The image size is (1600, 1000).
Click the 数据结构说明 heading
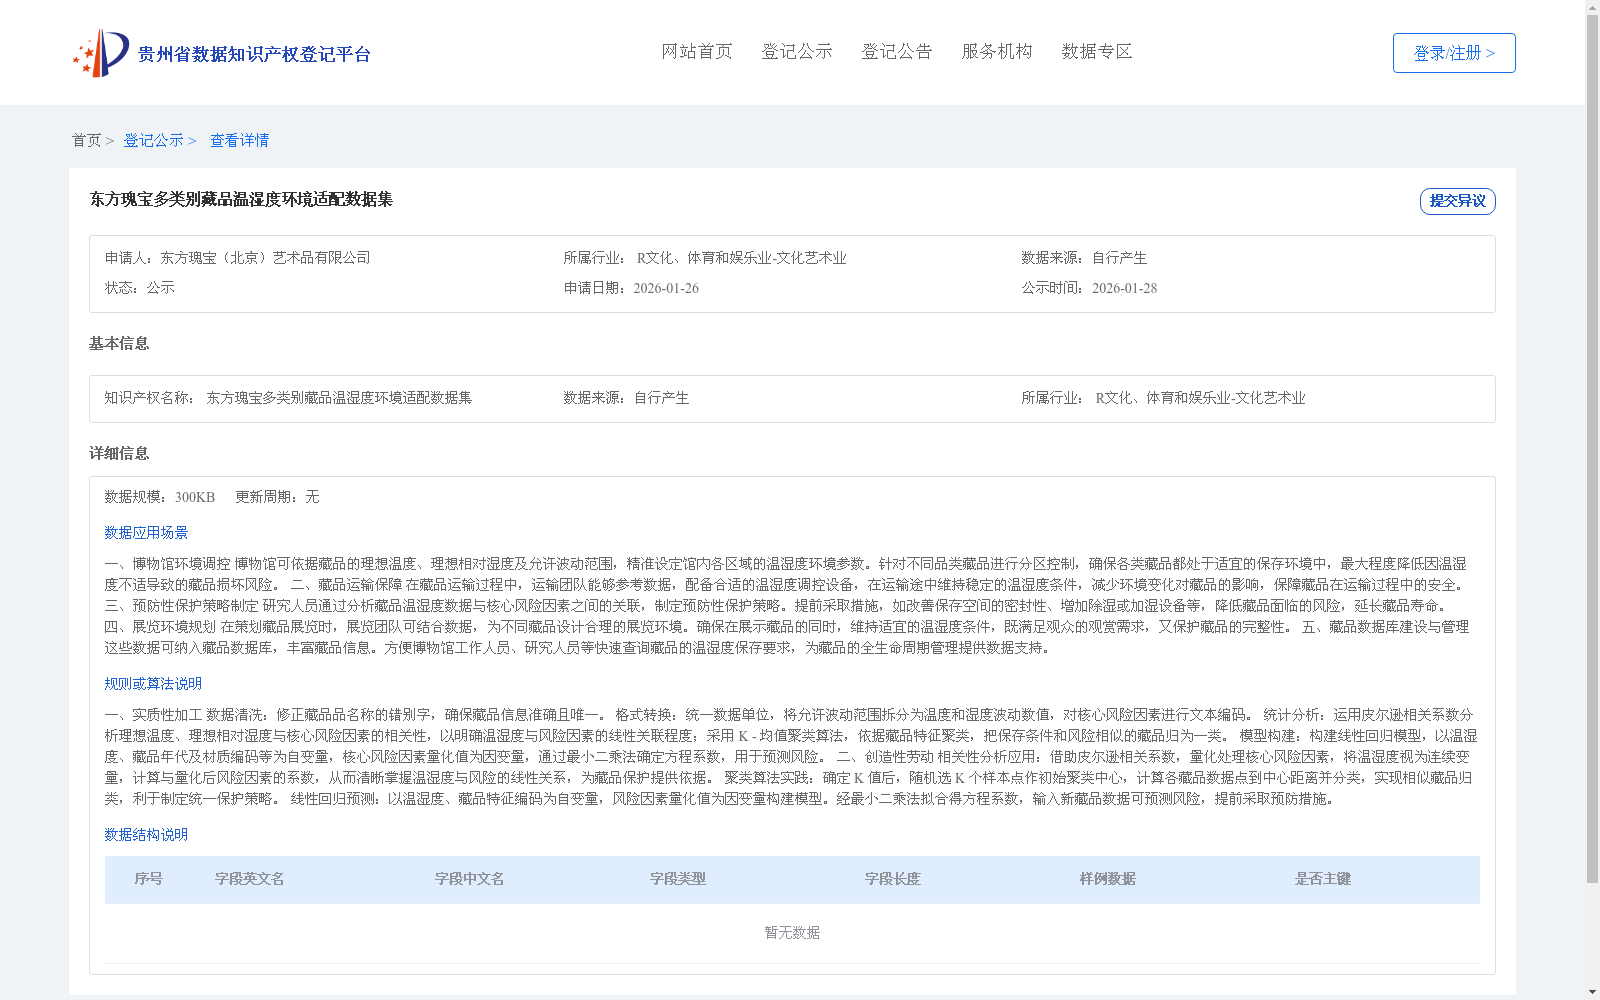(x=146, y=835)
